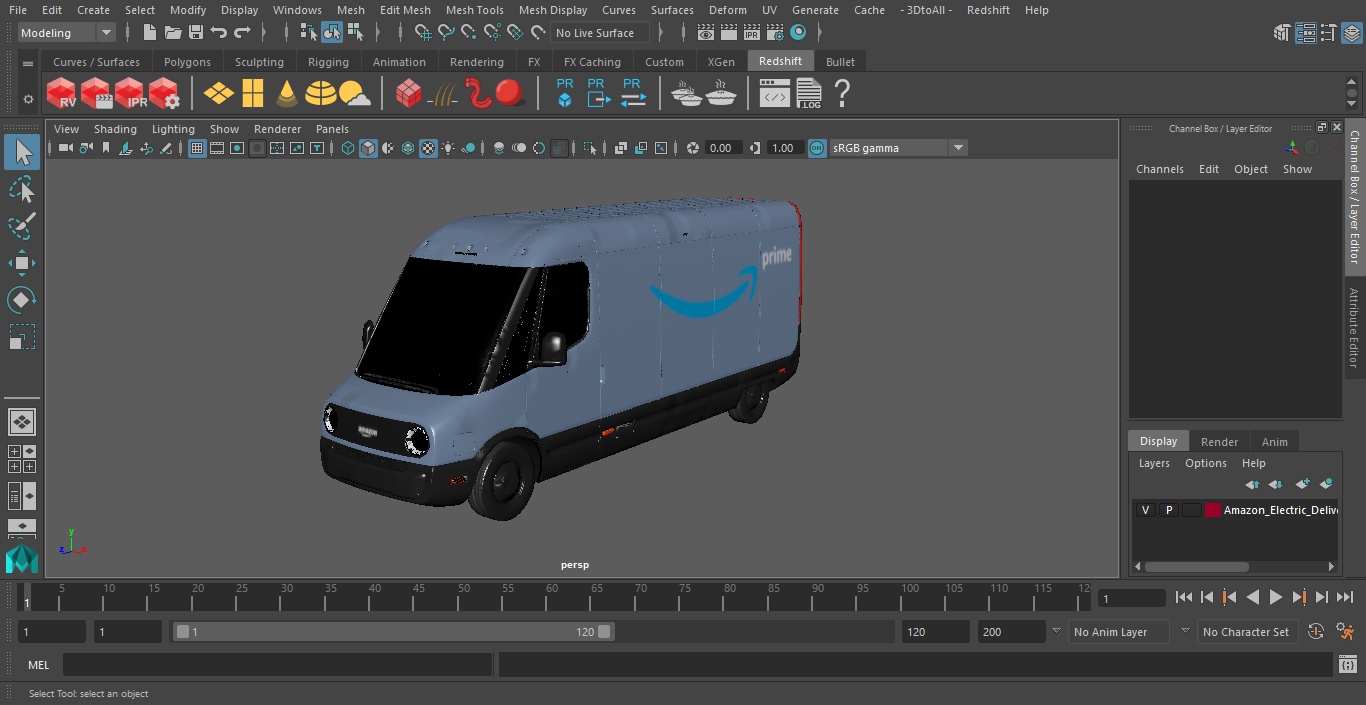Click the layer's red color swatch
The height and width of the screenshot is (705, 1366).
1213,510
